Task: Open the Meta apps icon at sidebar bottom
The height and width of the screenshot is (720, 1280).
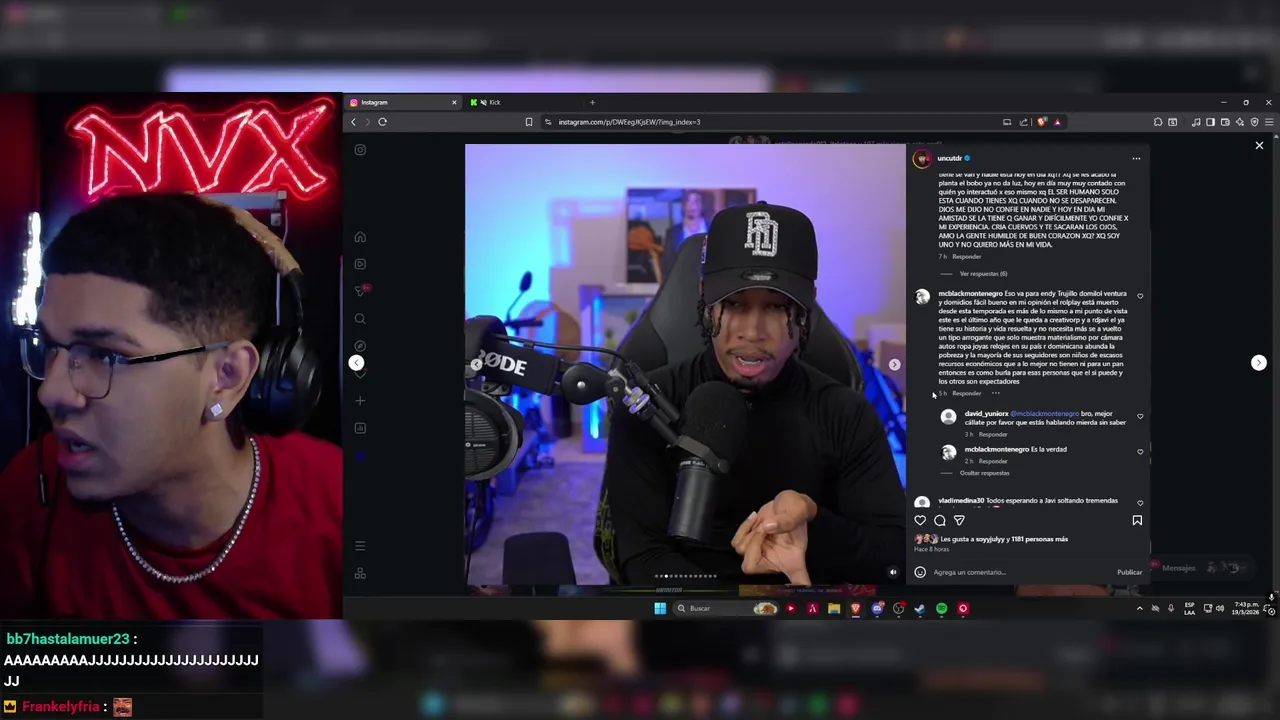Action: click(360, 573)
